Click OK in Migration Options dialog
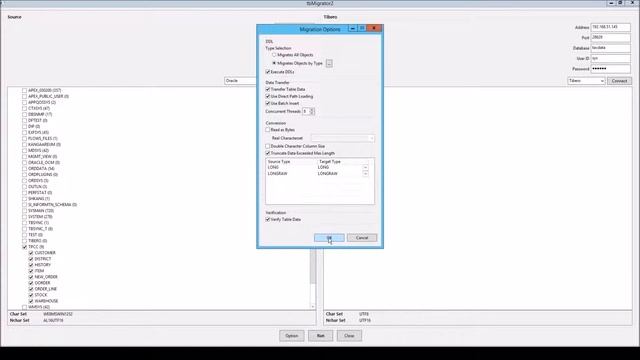 pos(329,238)
